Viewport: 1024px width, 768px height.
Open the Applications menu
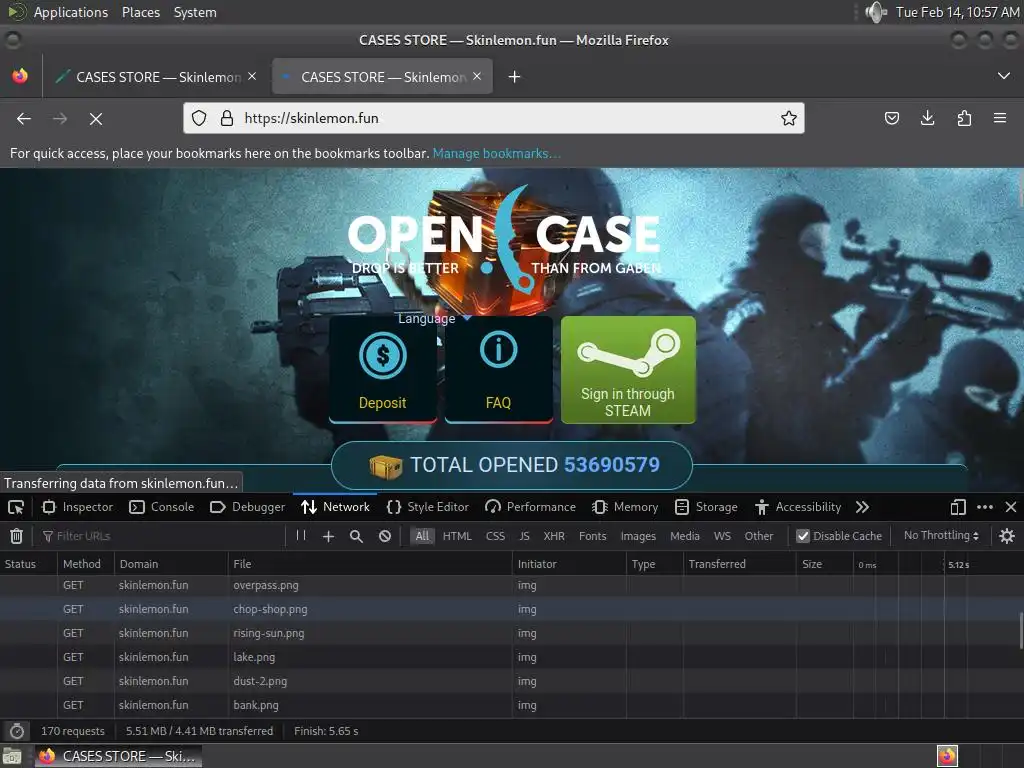(71, 12)
